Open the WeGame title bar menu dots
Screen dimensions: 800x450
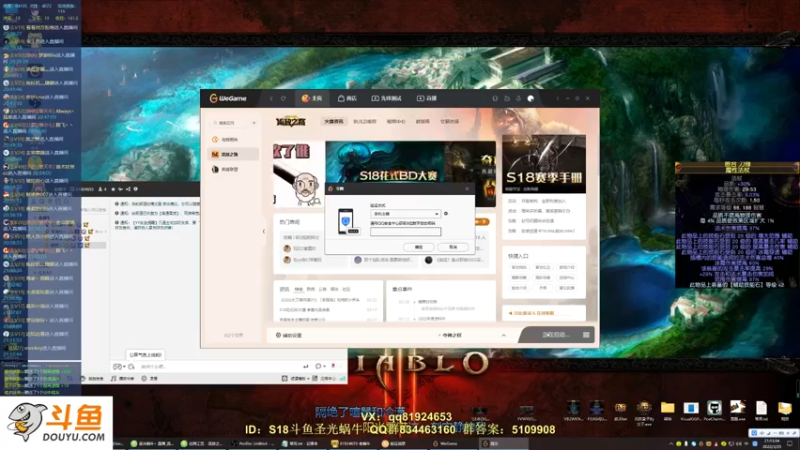tap(557, 98)
